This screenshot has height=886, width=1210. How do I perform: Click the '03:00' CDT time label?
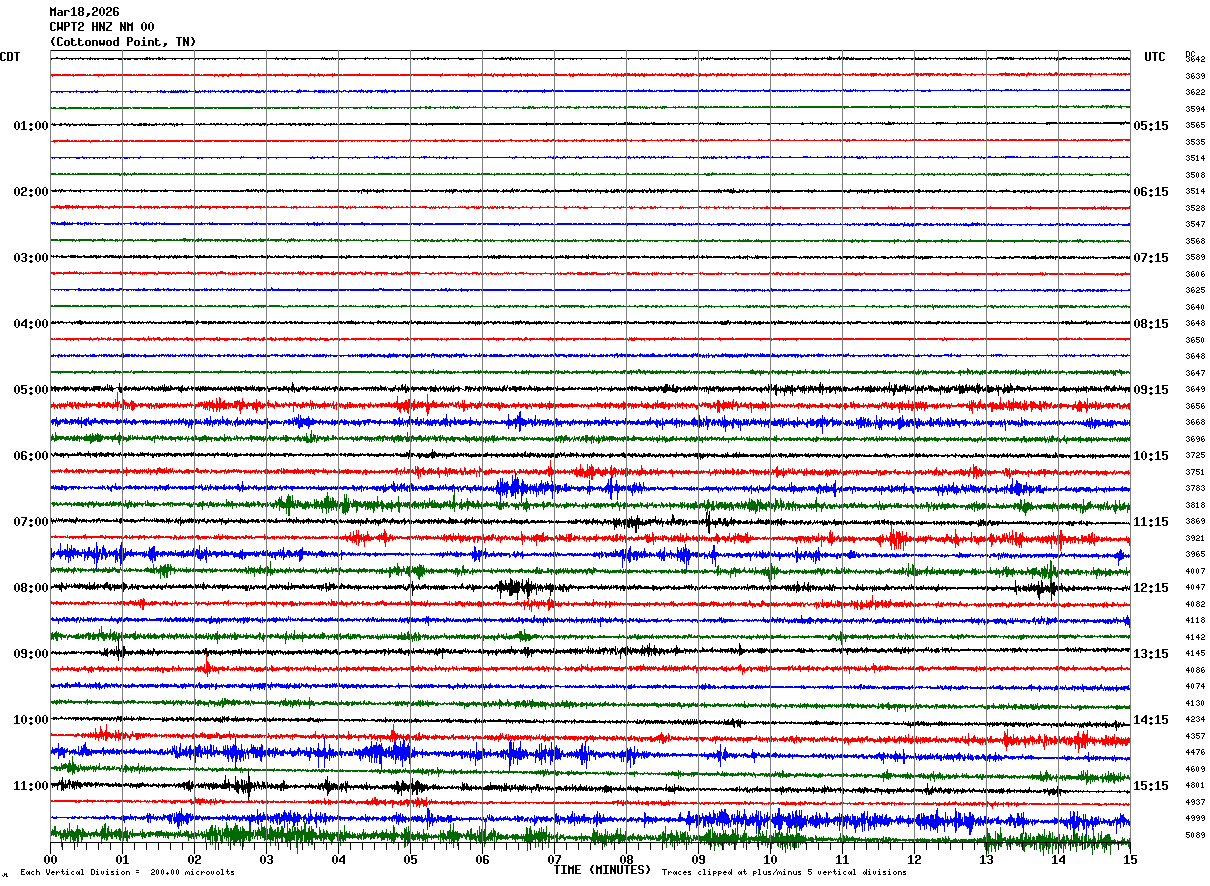pyautogui.click(x=31, y=258)
